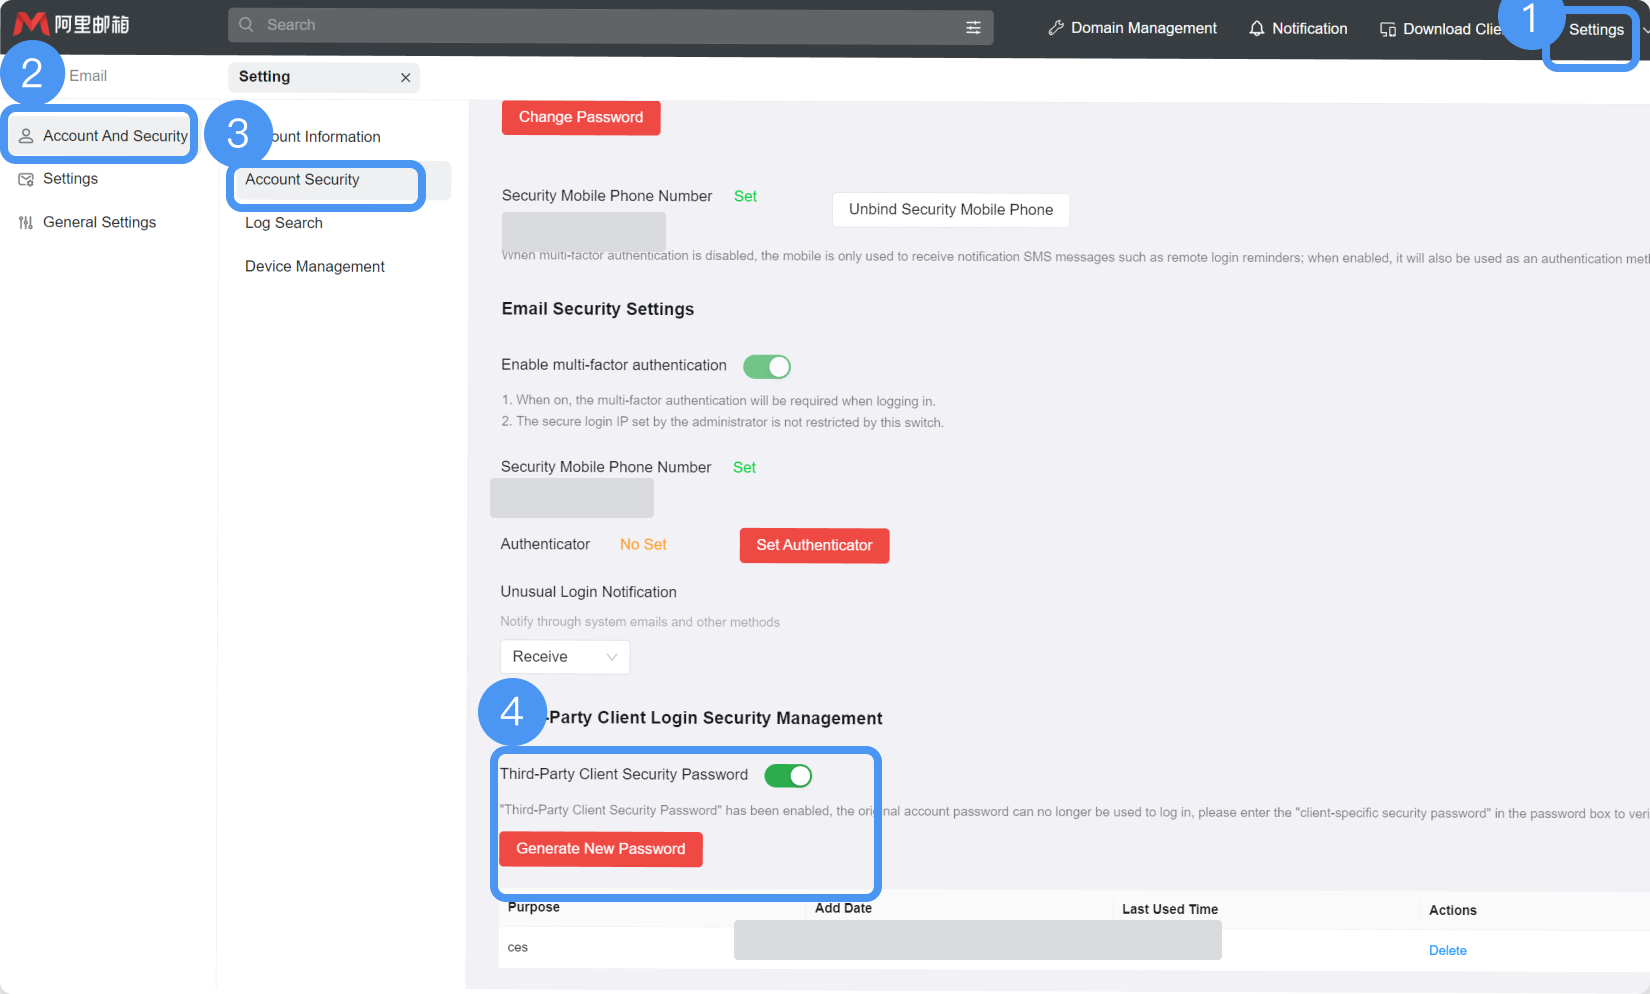Open advanced search filter icon
1650x994 pixels.
973,27
